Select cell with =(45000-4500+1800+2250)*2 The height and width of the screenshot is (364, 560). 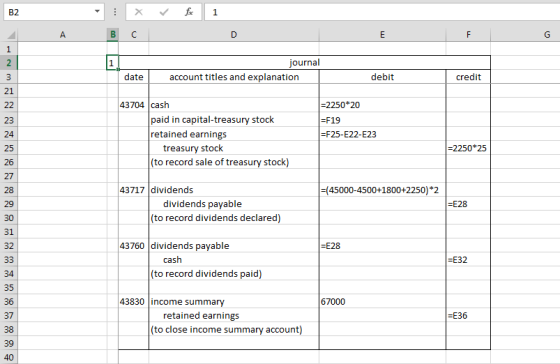[382, 190]
